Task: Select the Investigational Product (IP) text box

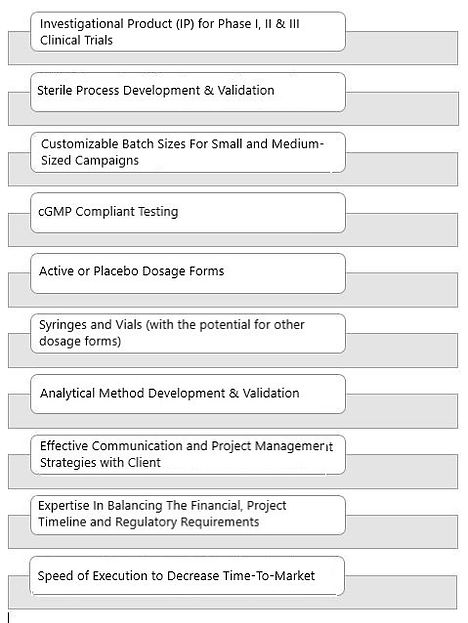Action: pyautogui.click(x=188, y=32)
